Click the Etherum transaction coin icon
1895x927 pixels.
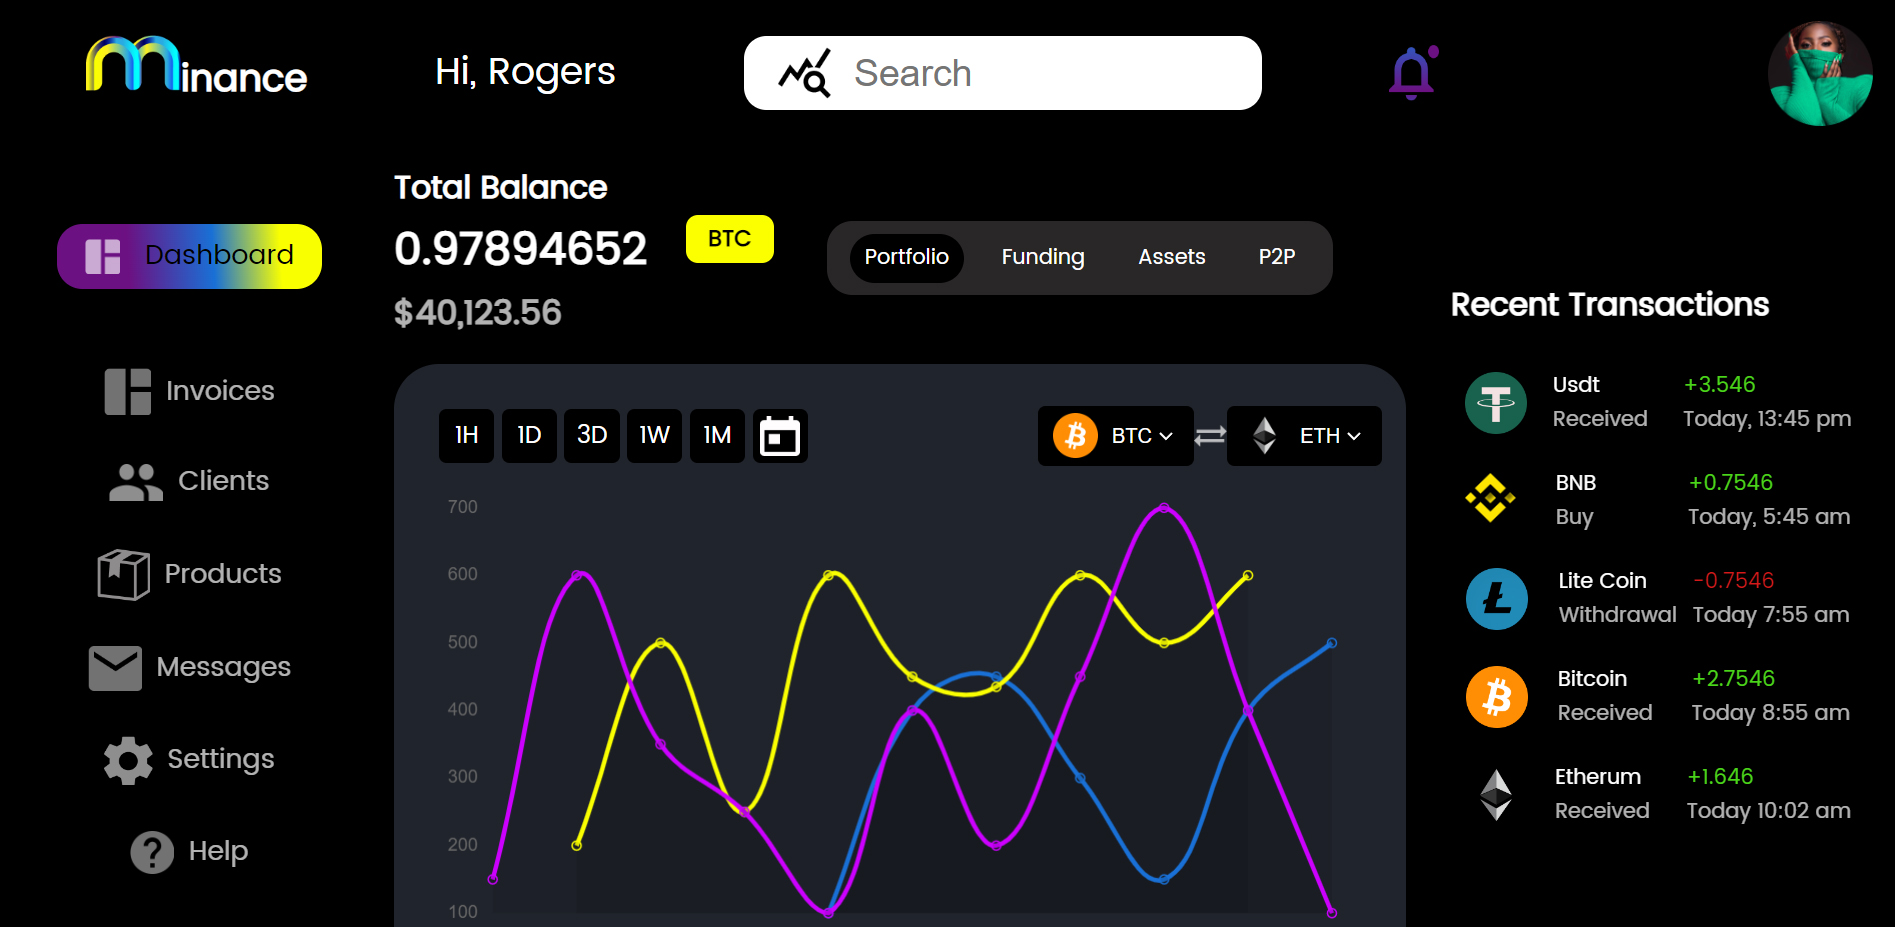click(x=1496, y=795)
